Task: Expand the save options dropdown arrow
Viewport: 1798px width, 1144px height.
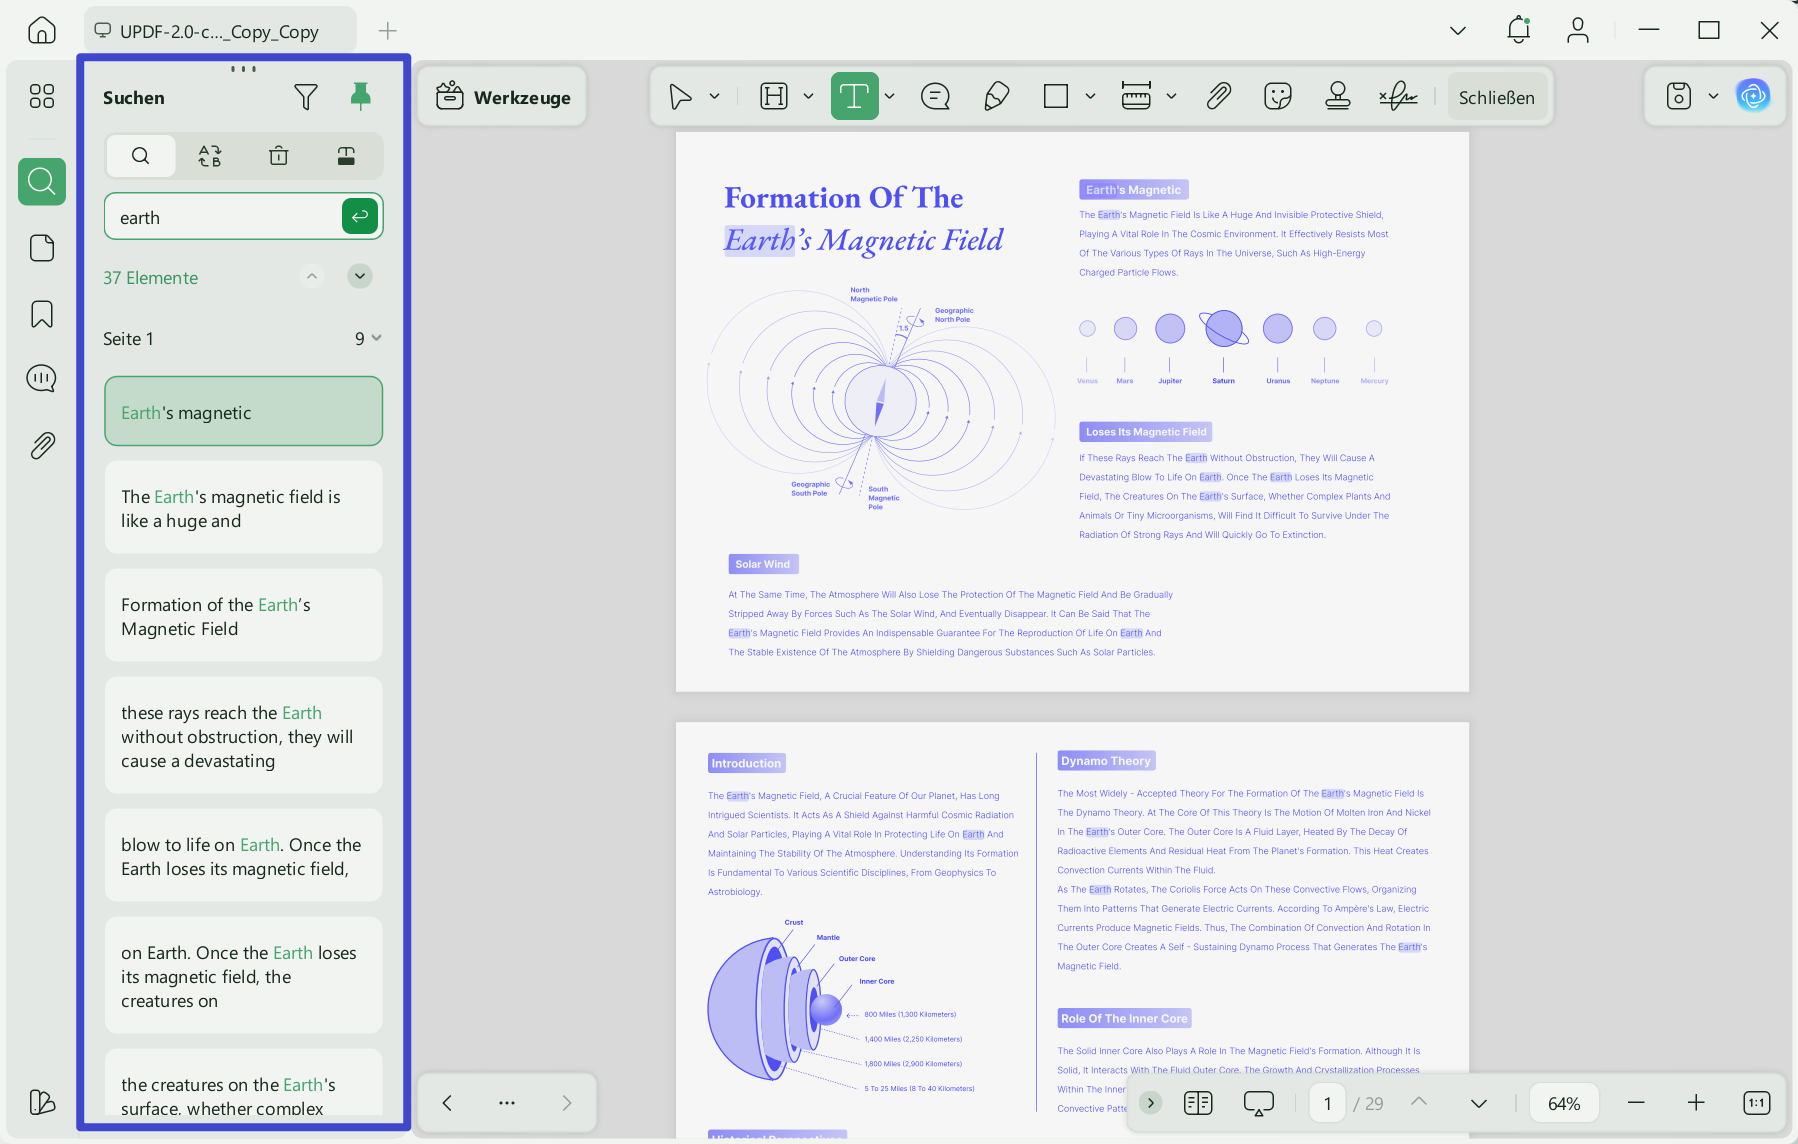Action: point(1714,96)
